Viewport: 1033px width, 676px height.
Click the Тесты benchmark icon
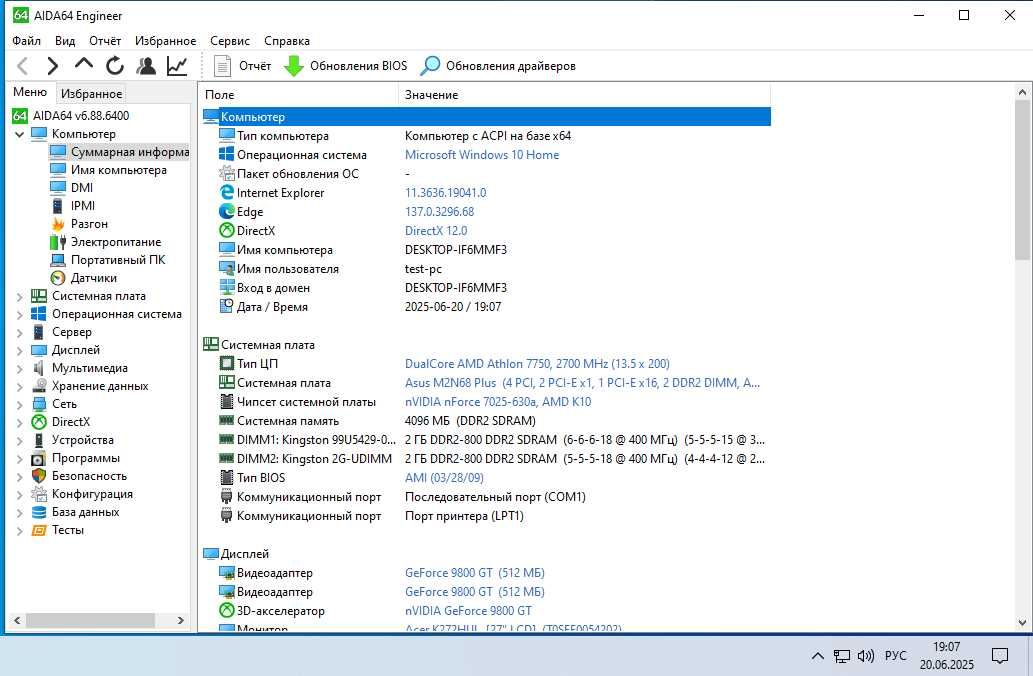pos(39,530)
